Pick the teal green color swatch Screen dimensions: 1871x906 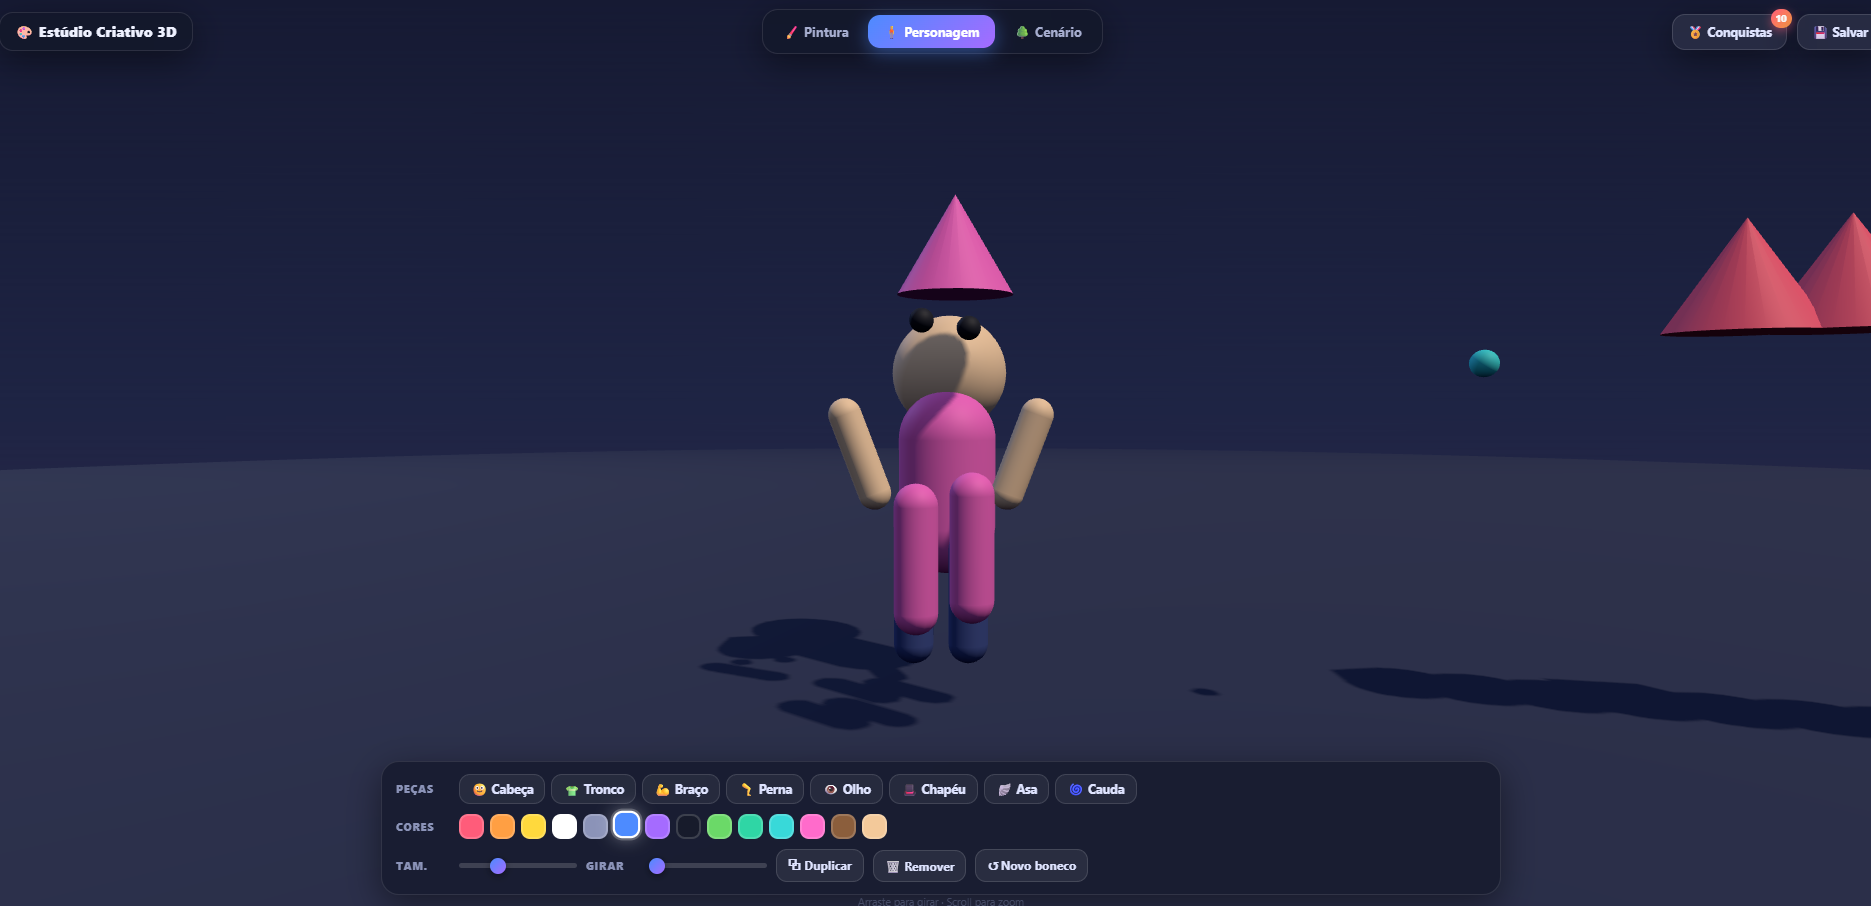pos(750,826)
